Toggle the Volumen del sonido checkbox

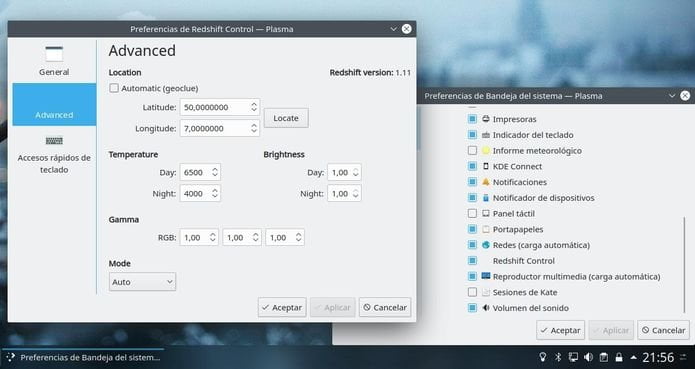[472, 308]
